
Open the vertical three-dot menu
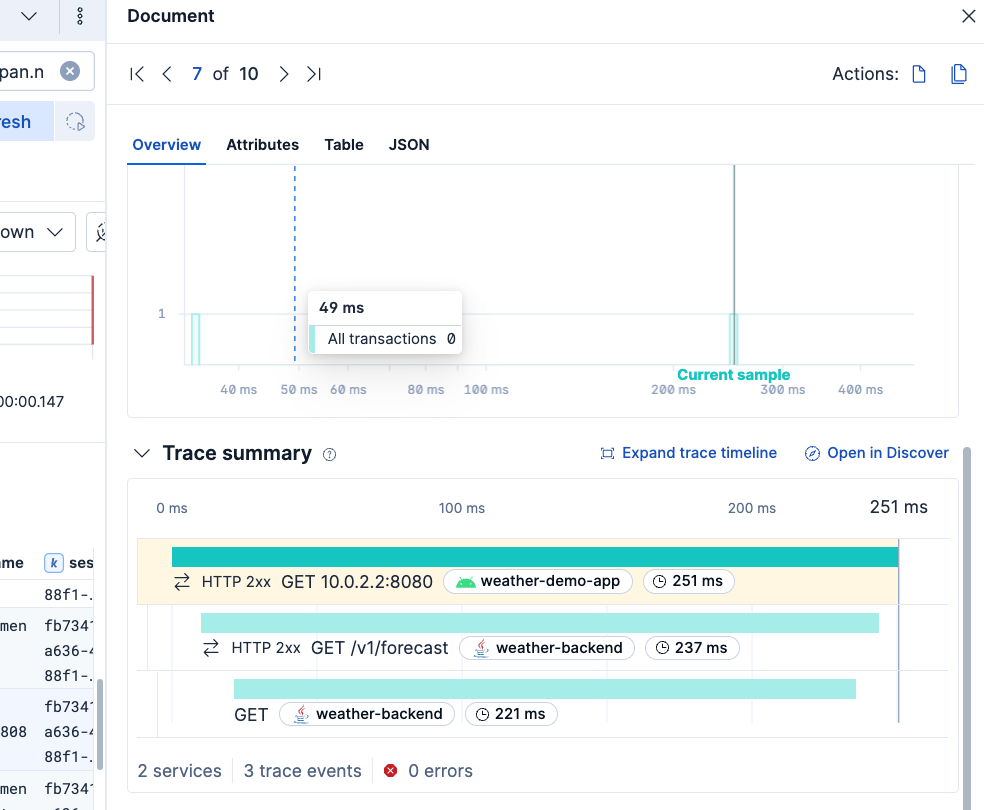(x=80, y=16)
